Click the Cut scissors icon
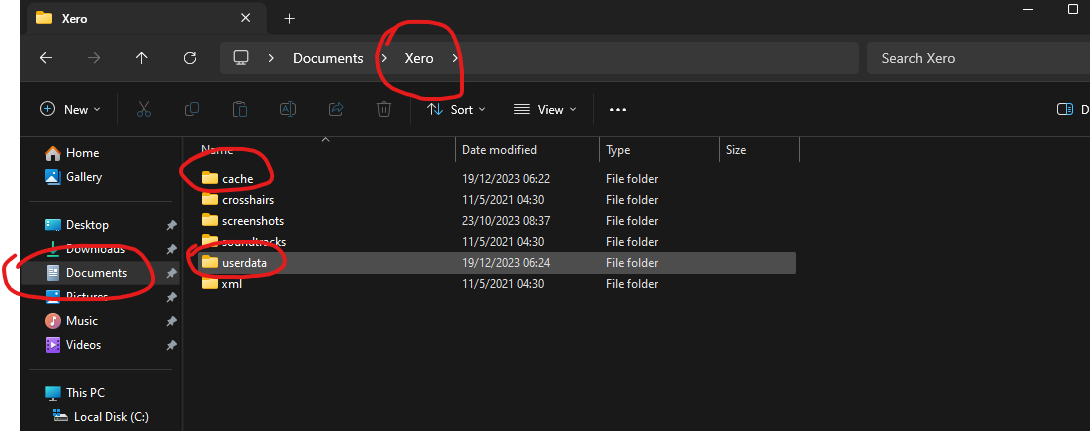Viewport: 1090px width, 431px height. tap(144, 110)
